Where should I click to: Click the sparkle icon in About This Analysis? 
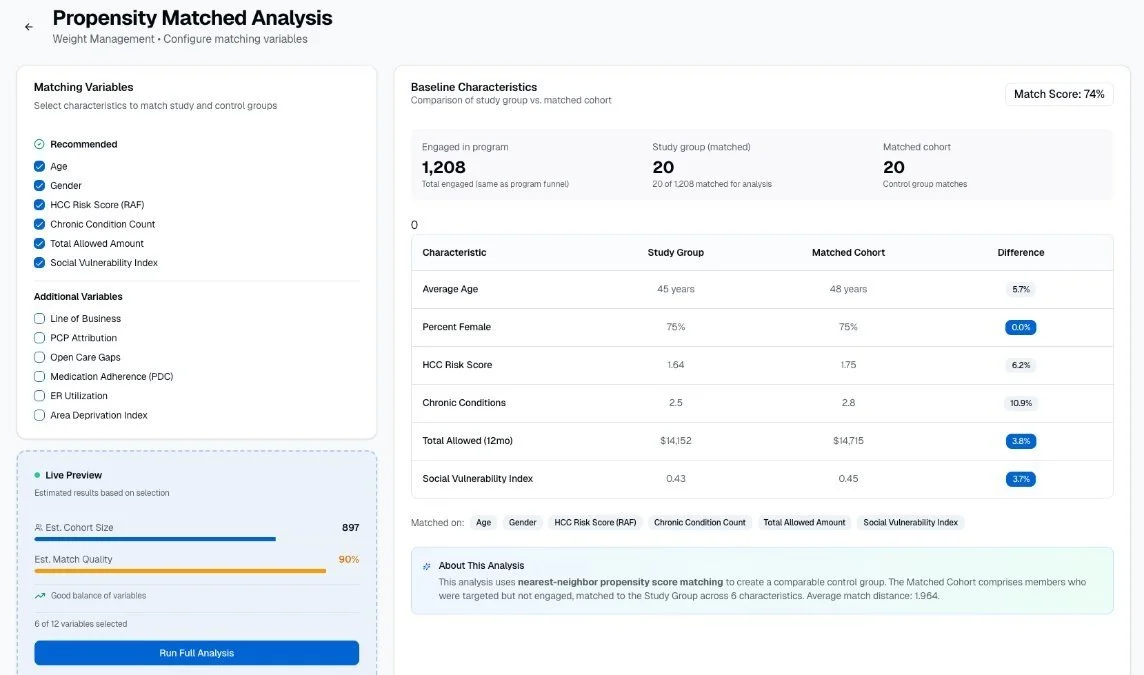(x=428, y=564)
